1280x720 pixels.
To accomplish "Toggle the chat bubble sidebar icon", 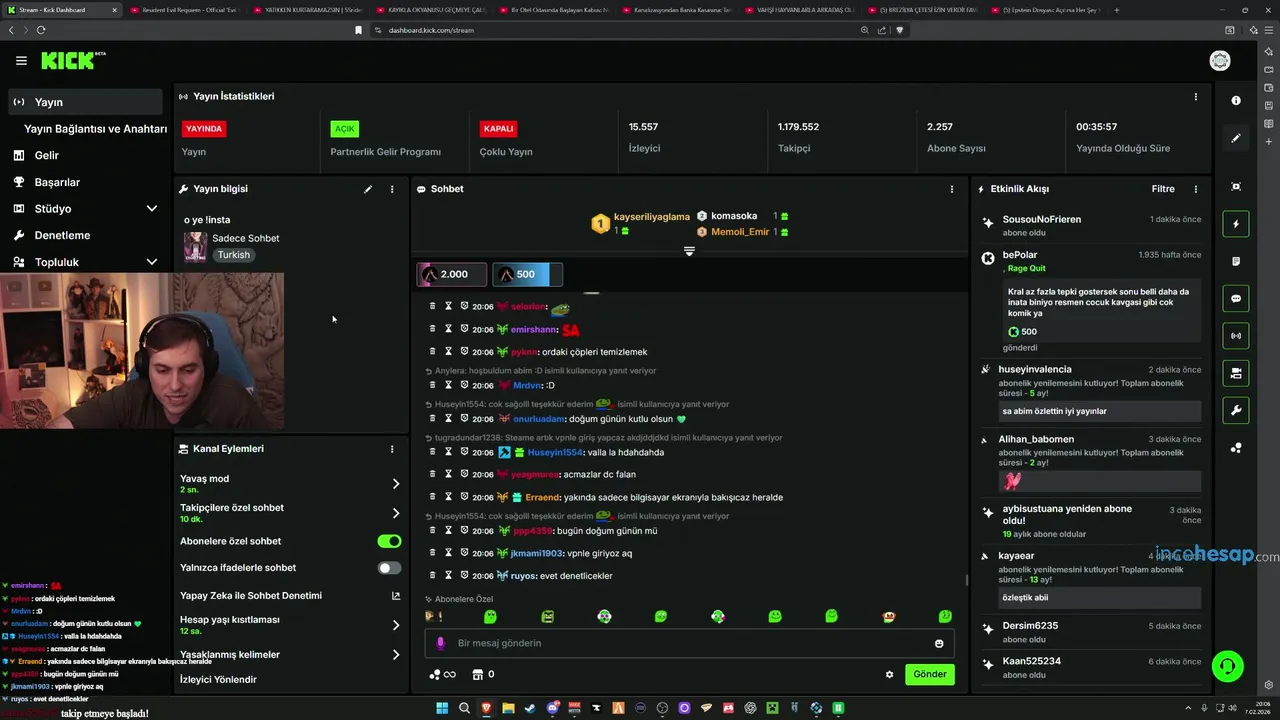I will point(1236,298).
